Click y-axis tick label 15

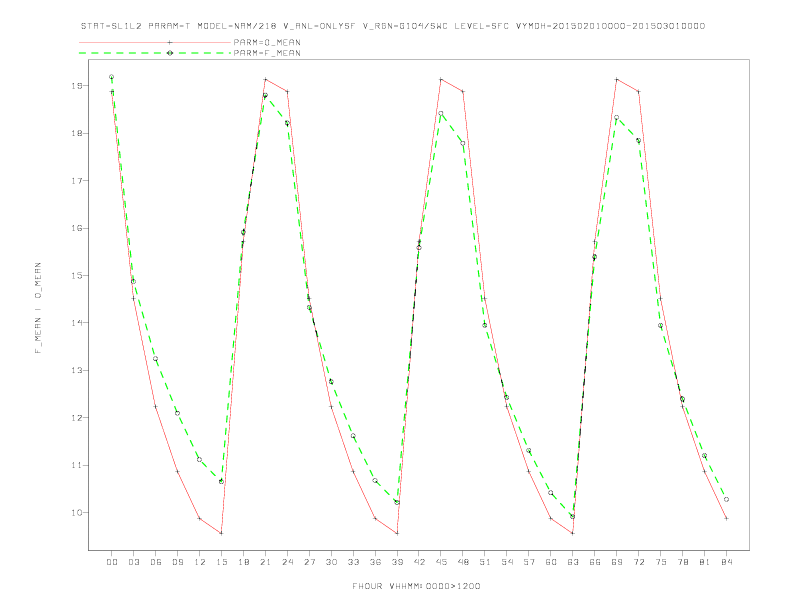[x=77, y=276]
